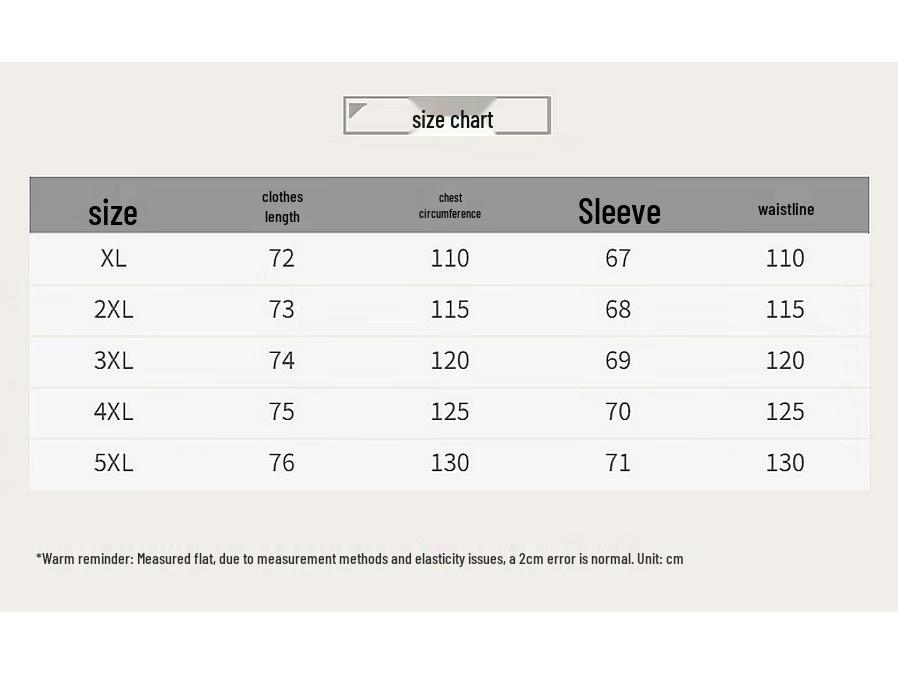Click the sleeve value 67 for XL

tap(618, 258)
